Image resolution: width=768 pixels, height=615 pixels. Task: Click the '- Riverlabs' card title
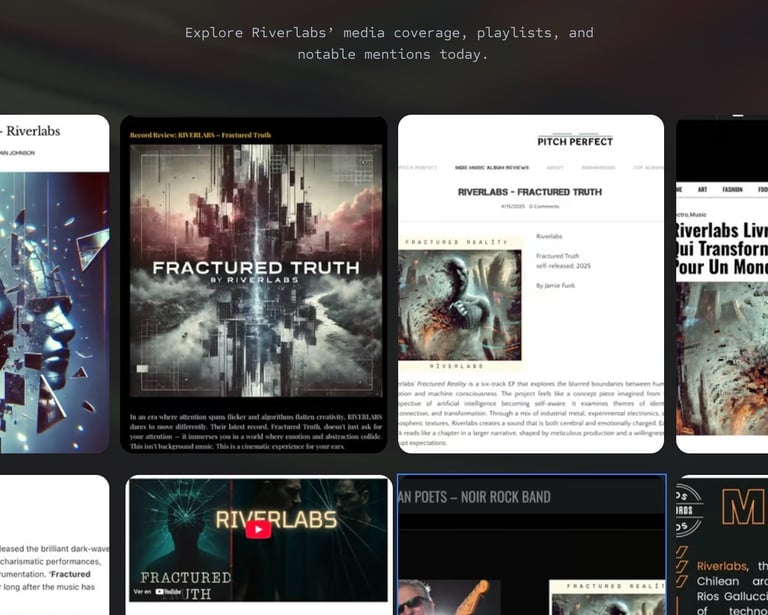click(30, 131)
